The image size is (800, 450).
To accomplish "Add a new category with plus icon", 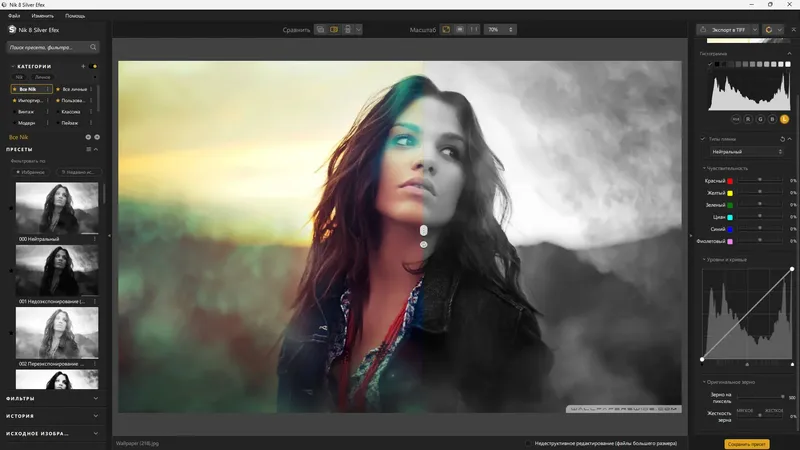I will tap(83, 66).
